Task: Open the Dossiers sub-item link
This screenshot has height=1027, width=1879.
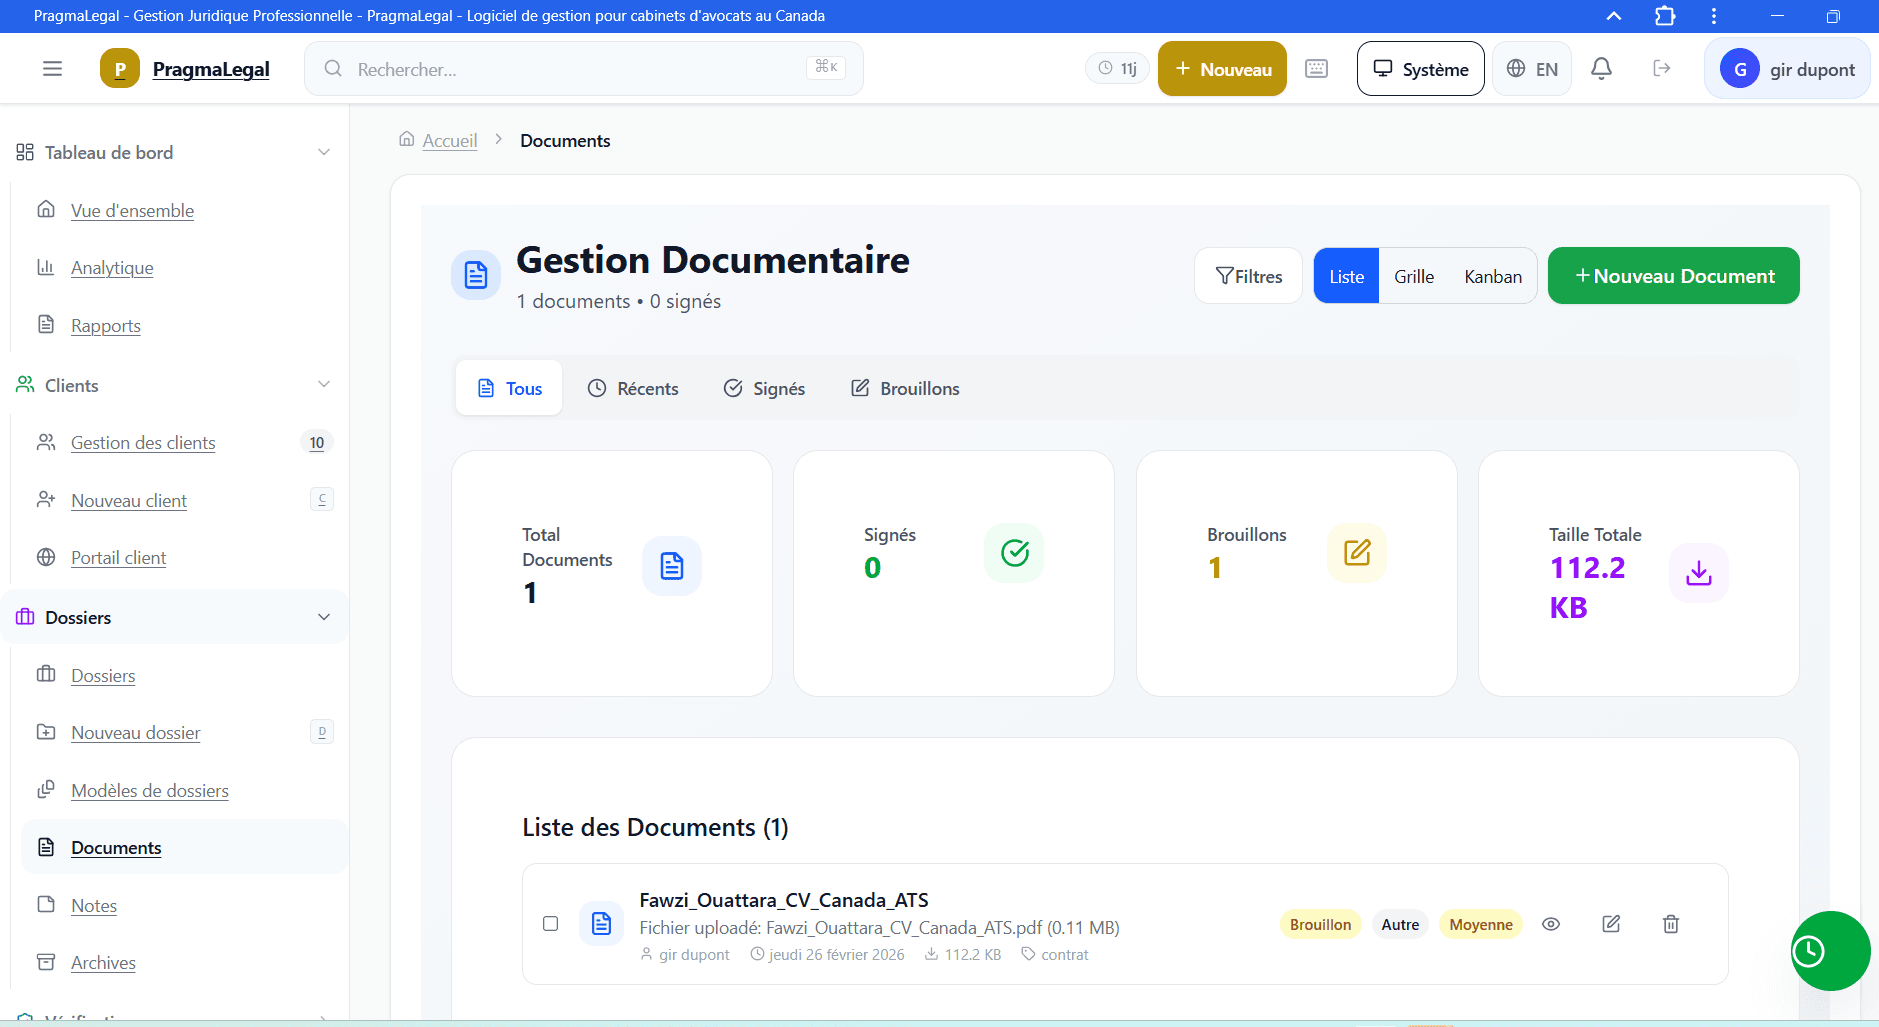Action: [x=103, y=676]
